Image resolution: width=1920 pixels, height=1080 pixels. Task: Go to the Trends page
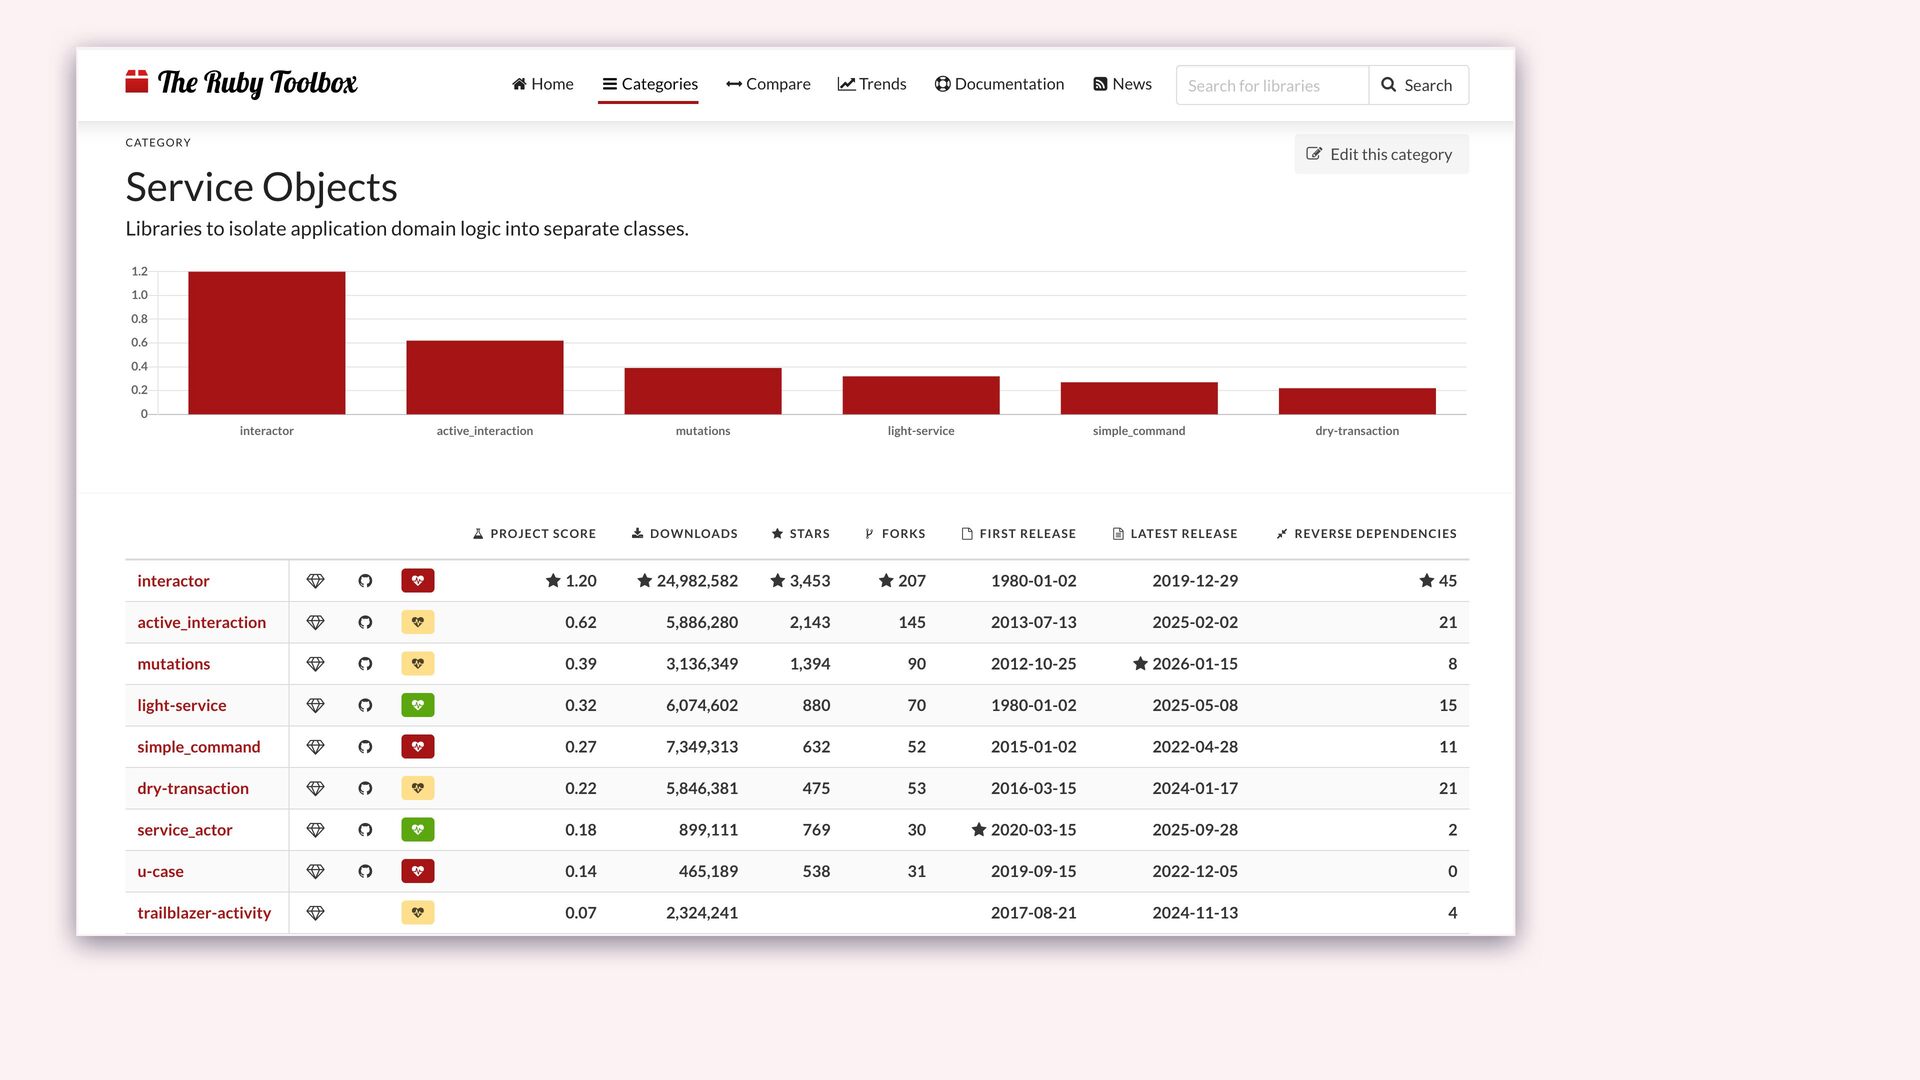872,84
